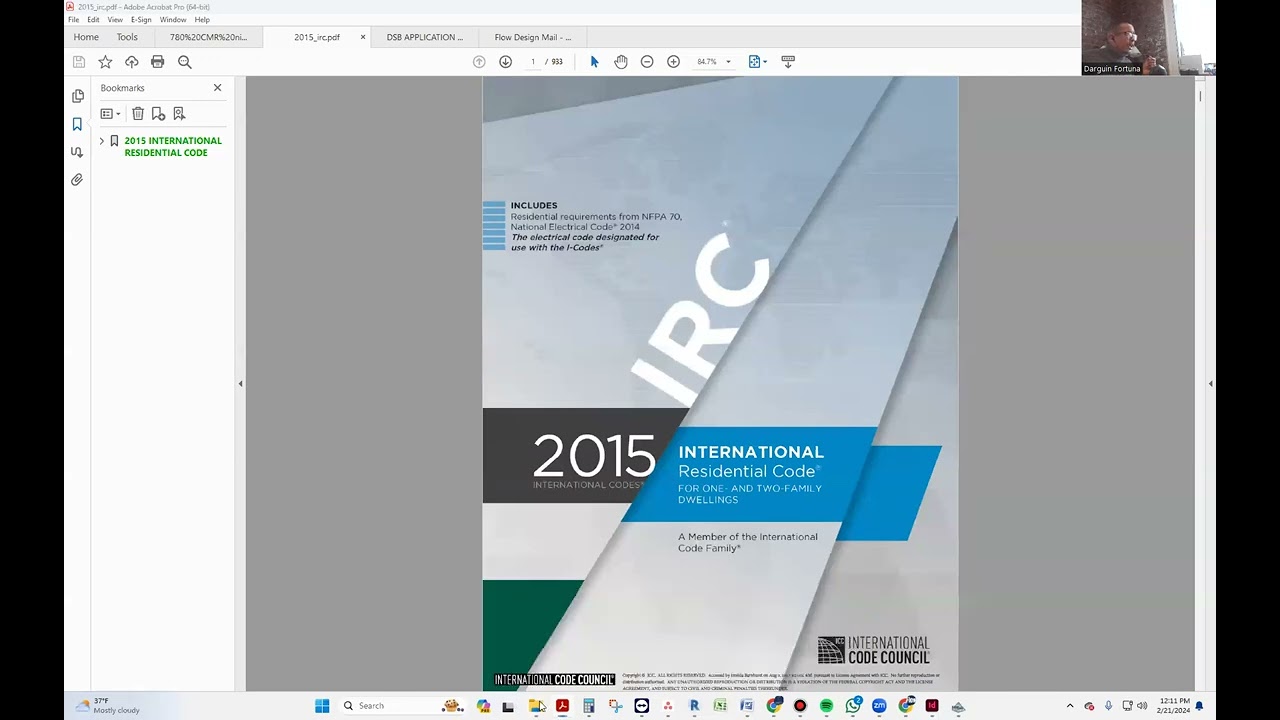Select the 2015 INTERNATIONAL RESIDENTIAL CODE bookmark
The height and width of the screenshot is (720, 1280).
click(x=173, y=147)
